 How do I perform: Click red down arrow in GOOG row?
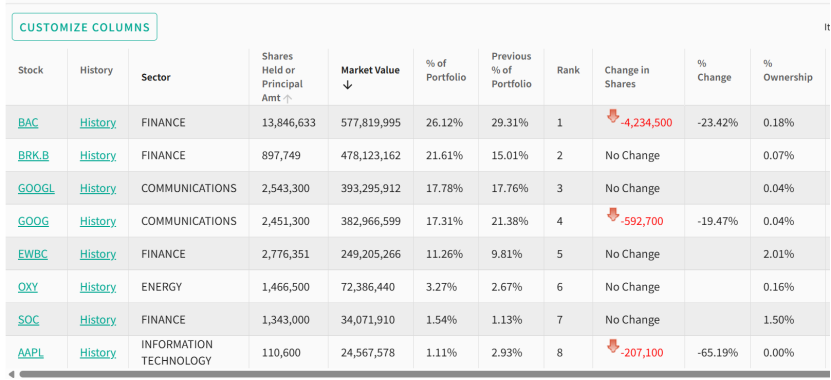pos(613,215)
